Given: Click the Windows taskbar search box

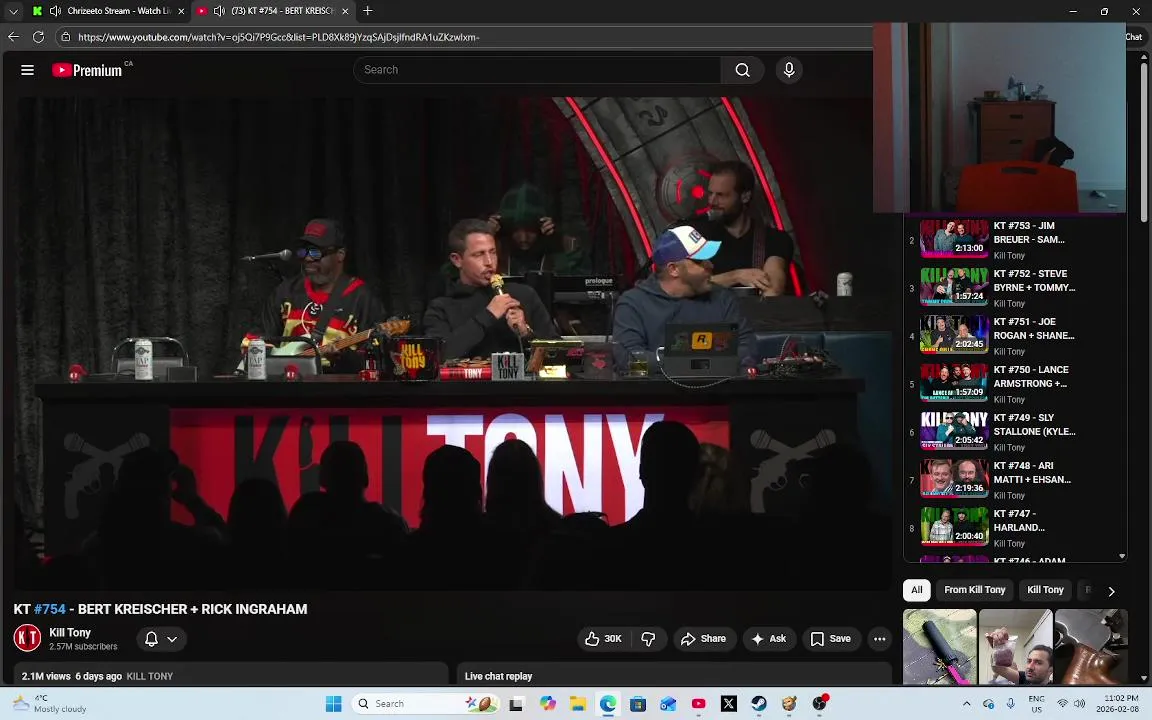Looking at the screenshot, I should (x=426, y=704).
